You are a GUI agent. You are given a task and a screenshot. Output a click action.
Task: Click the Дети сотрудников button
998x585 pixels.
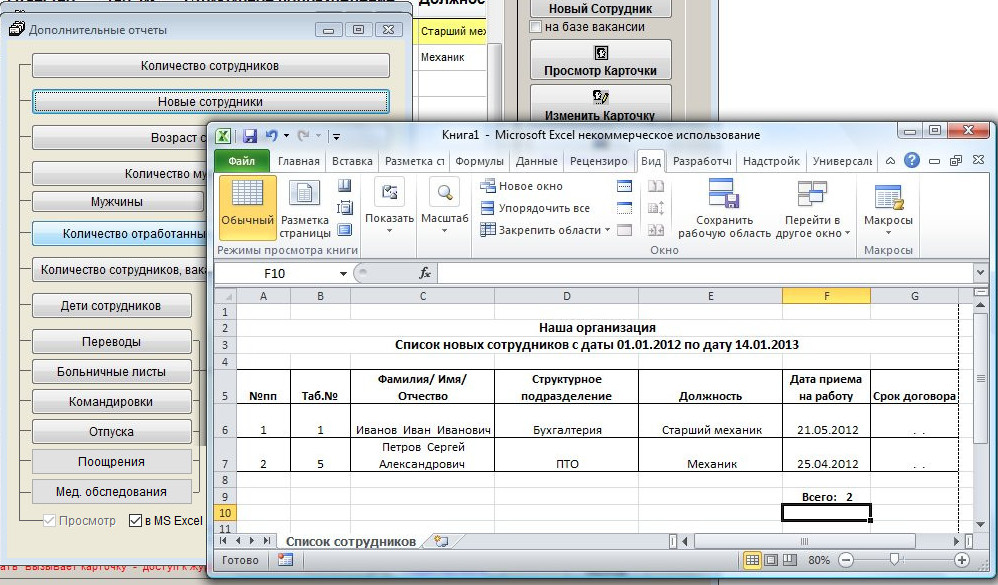(x=111, y=306)
